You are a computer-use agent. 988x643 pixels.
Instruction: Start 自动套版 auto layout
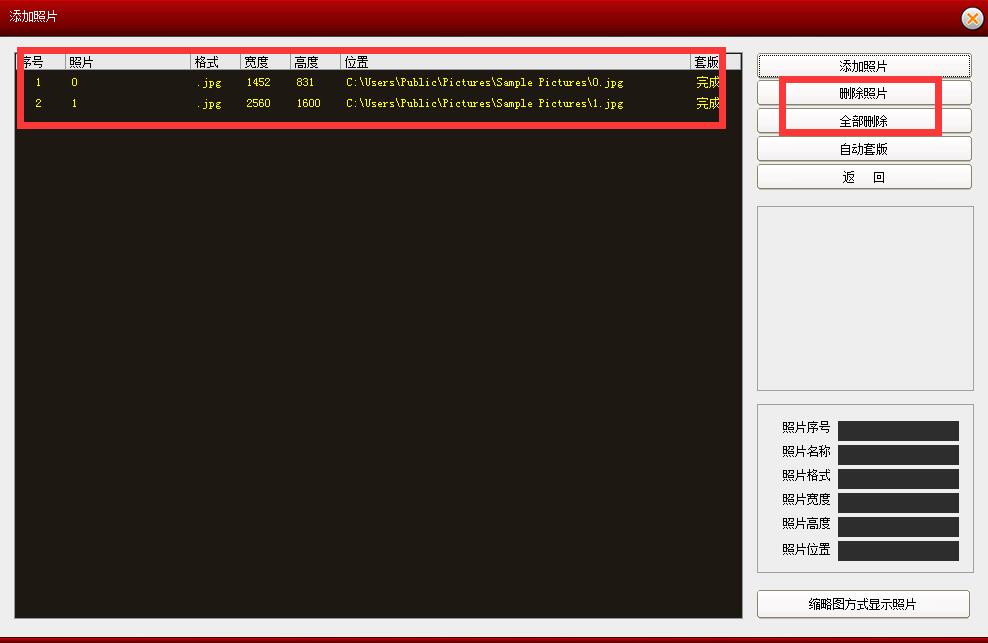[863, 149]
